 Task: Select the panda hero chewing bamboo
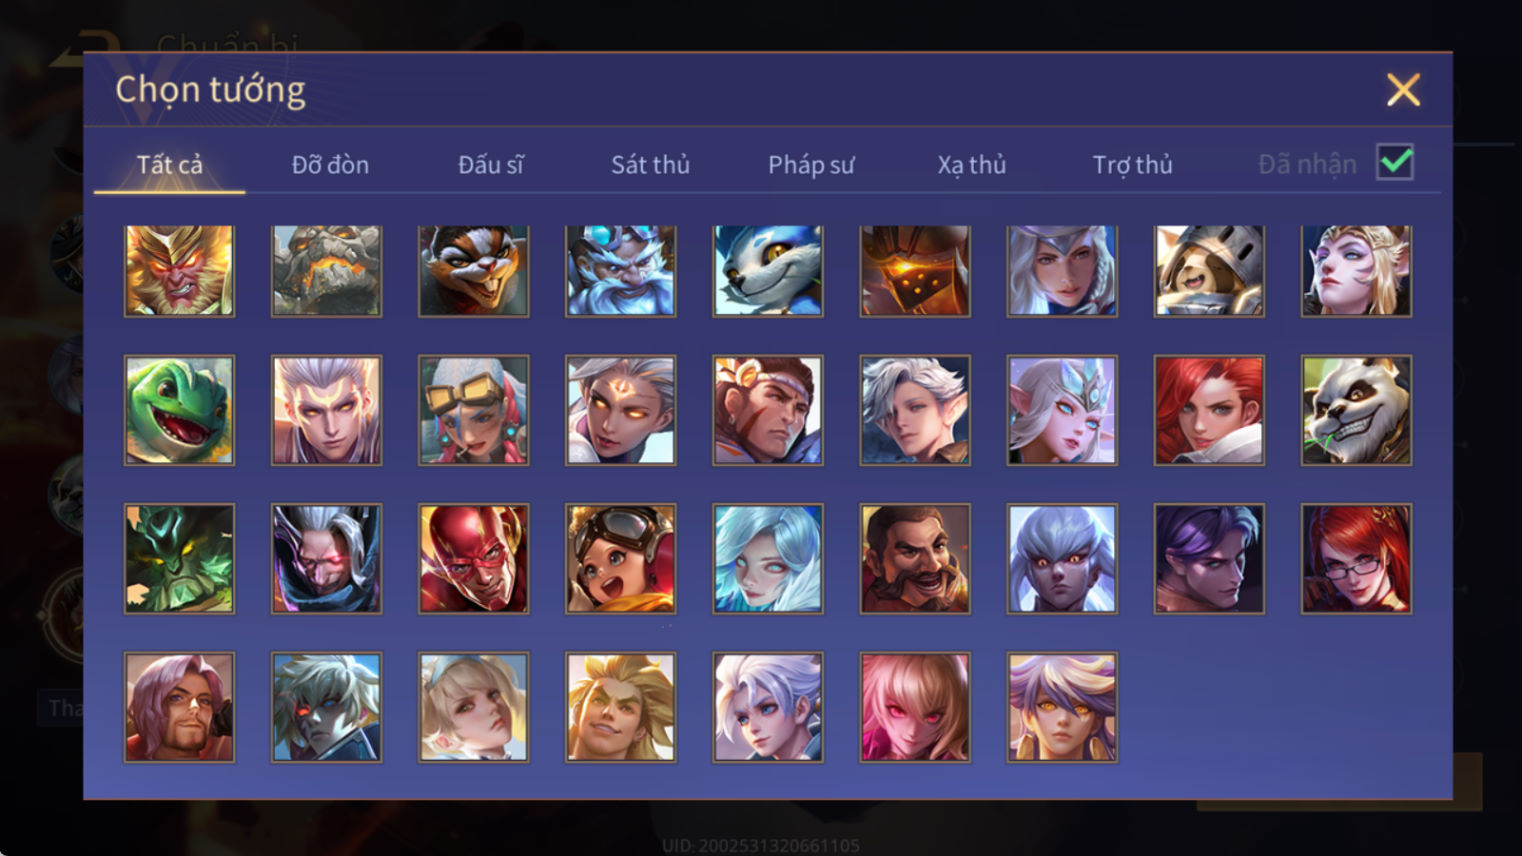pos(1356,410)
